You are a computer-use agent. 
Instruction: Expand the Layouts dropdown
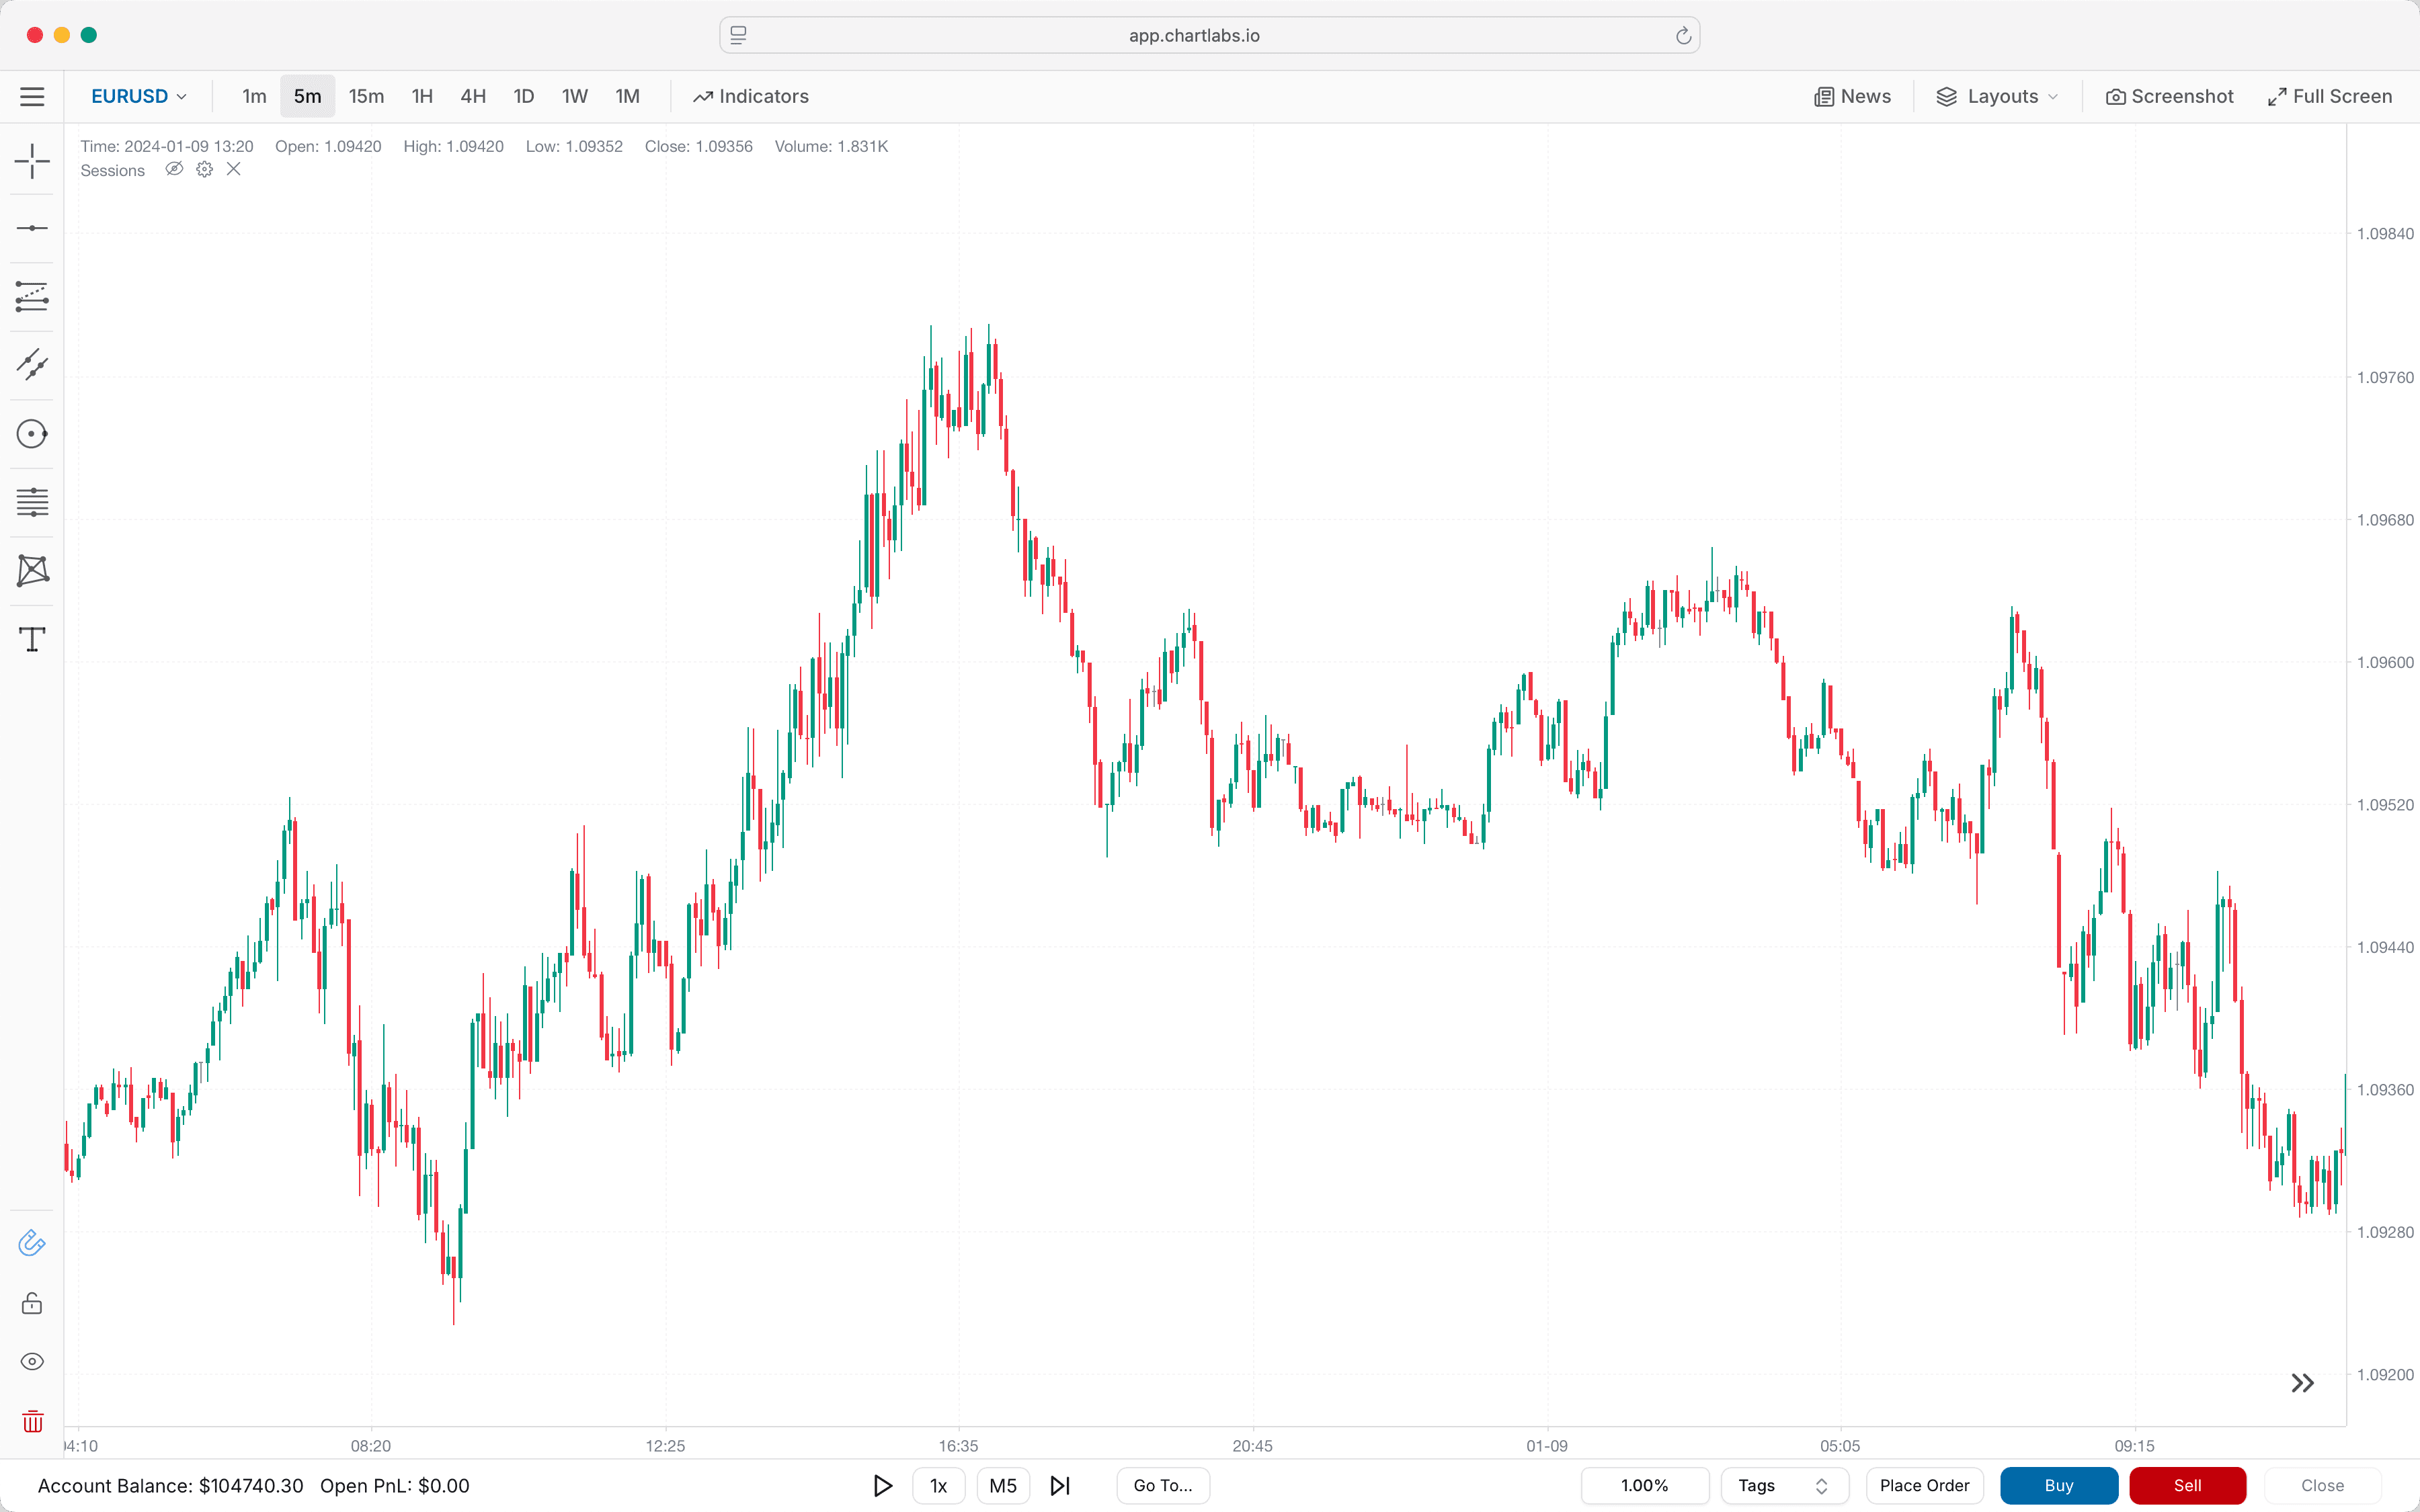click(x=1997, y=97)
